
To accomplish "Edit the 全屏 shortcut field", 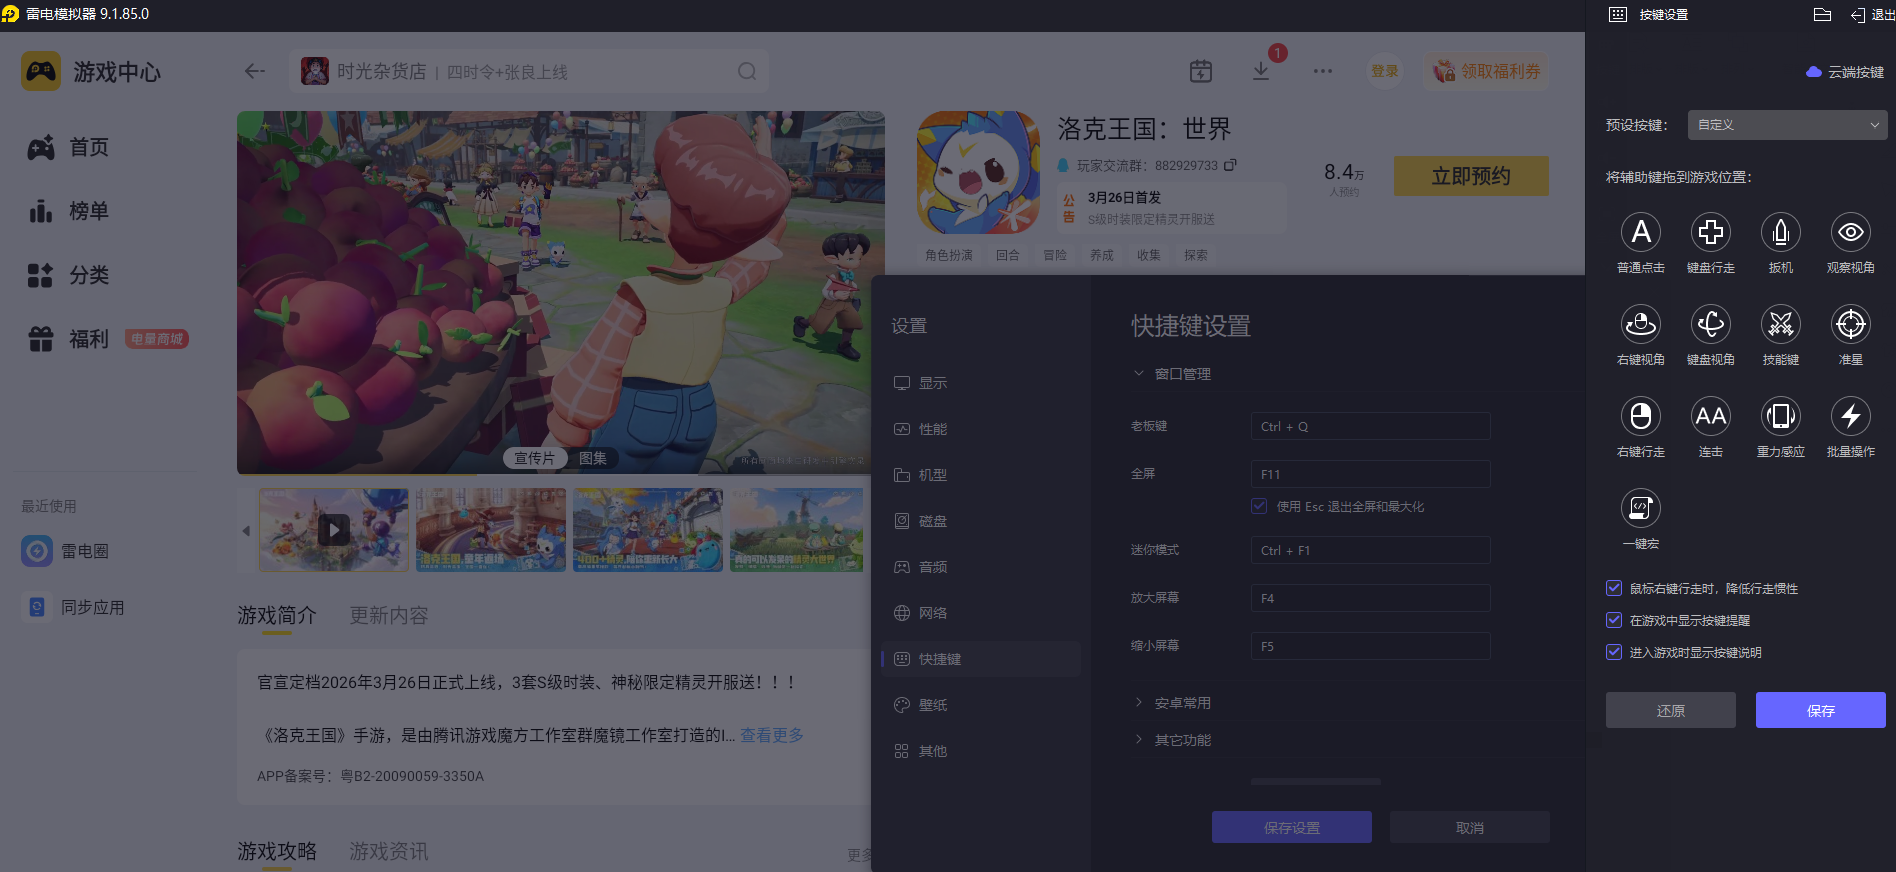I will tap(1370, 474).
